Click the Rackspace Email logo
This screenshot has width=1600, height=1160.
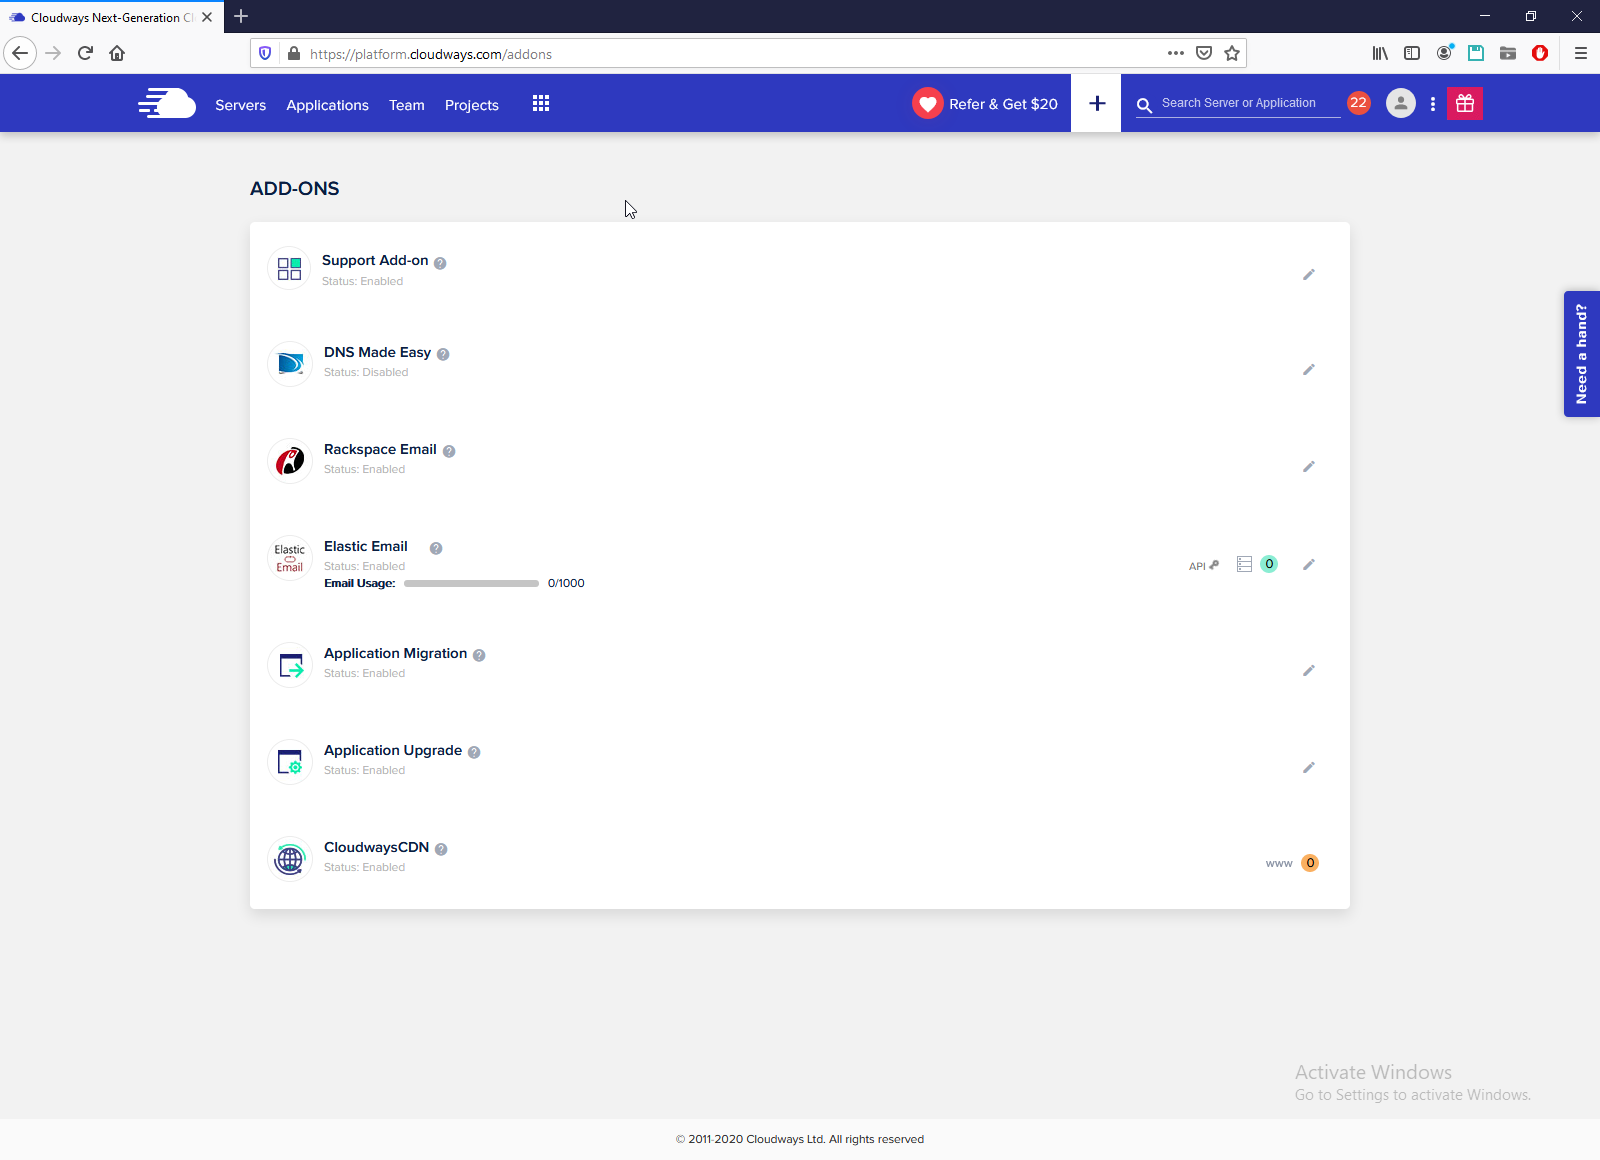click(290, 460)
